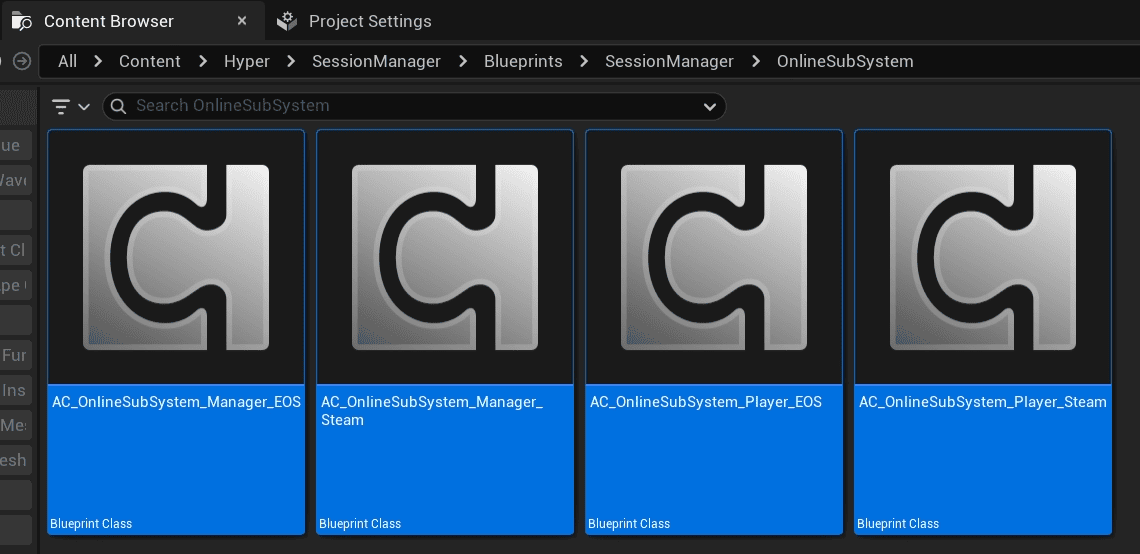Click the Content Browser folder icon
Viewport: 1140px width, 554px height.
point(22,21)
